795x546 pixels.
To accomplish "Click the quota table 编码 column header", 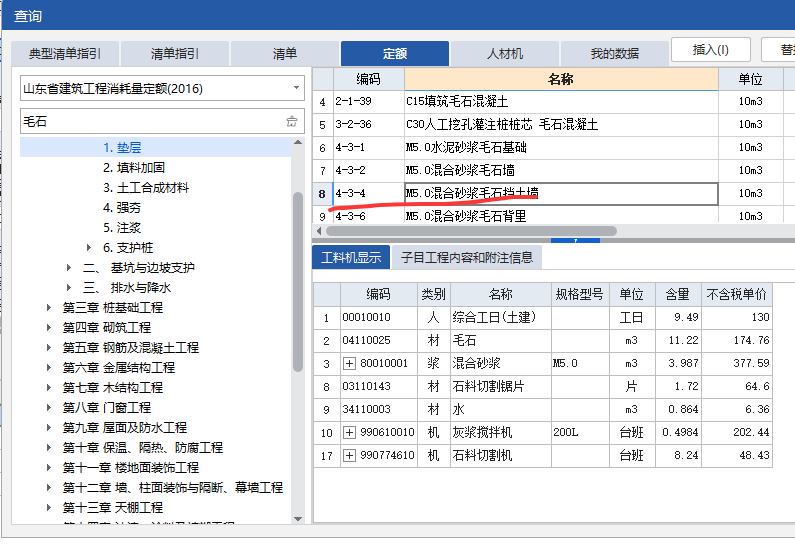I will pyautogui.click(x=368, y=79).
